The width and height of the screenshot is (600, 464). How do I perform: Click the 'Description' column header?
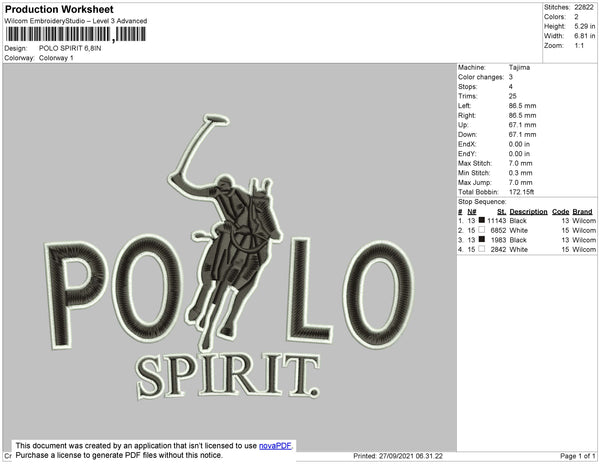click(528, 212)
